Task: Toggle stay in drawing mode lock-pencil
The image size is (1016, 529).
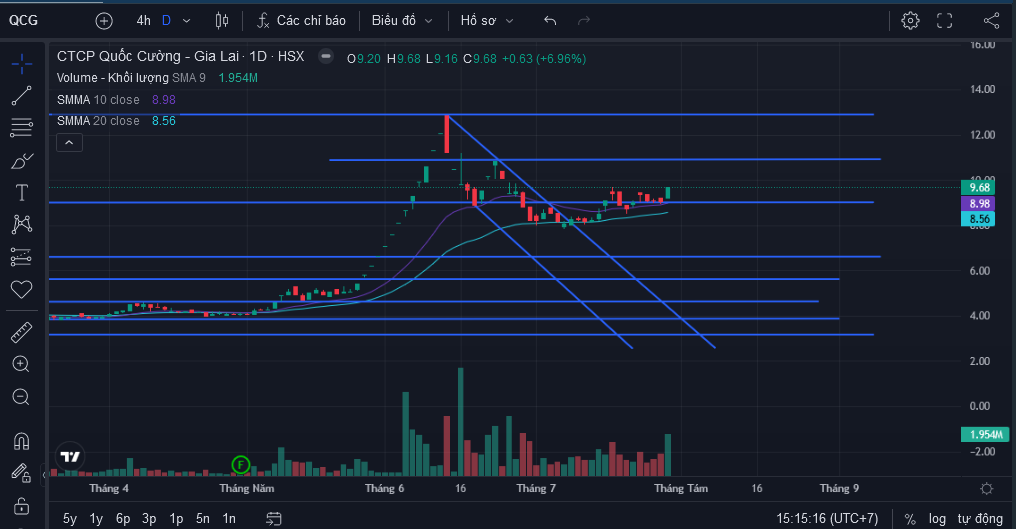Action: (21, 473)
